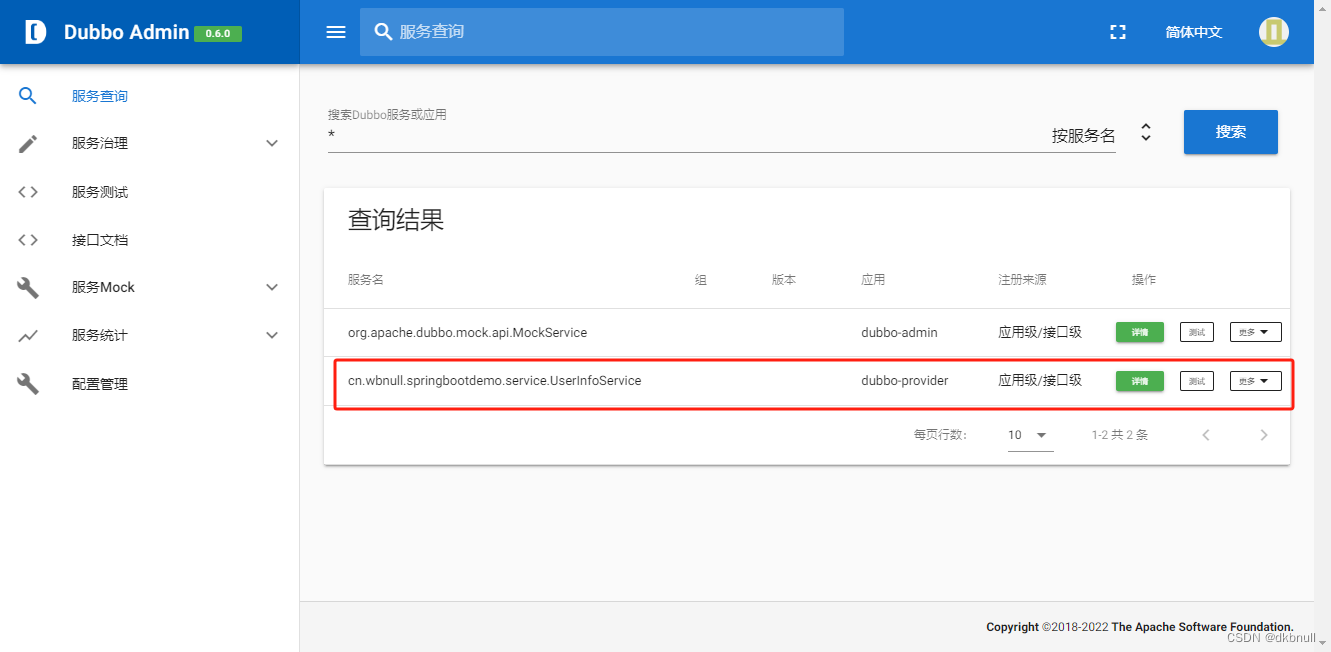Expand the 服务统计 menu chevron
Viewport: 1331px width, 652px height.
point(272,336)
